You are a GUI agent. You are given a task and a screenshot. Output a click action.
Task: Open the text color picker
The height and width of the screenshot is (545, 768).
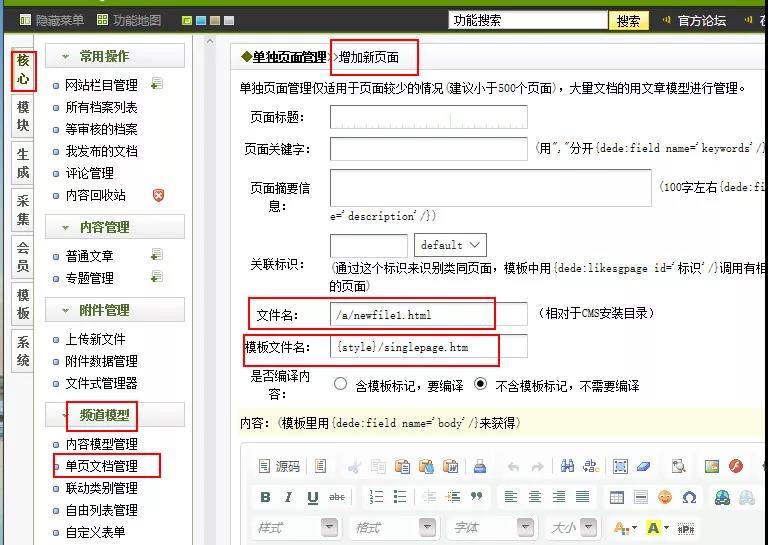625,528
